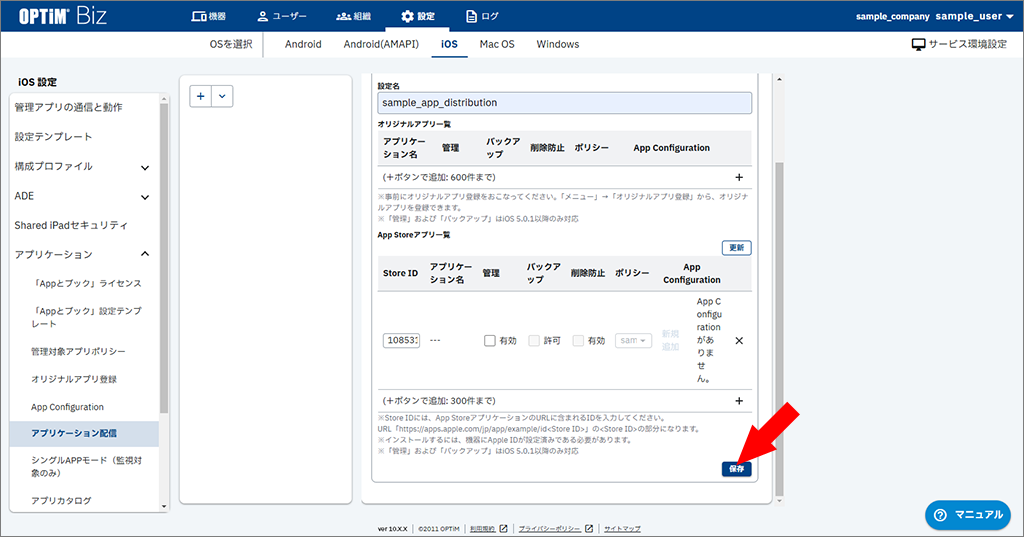Image resolution: width=1024 pixels, height=537 pixels.
Task: Enable the 管理 有効 checkbox
Action: [490, 341]
